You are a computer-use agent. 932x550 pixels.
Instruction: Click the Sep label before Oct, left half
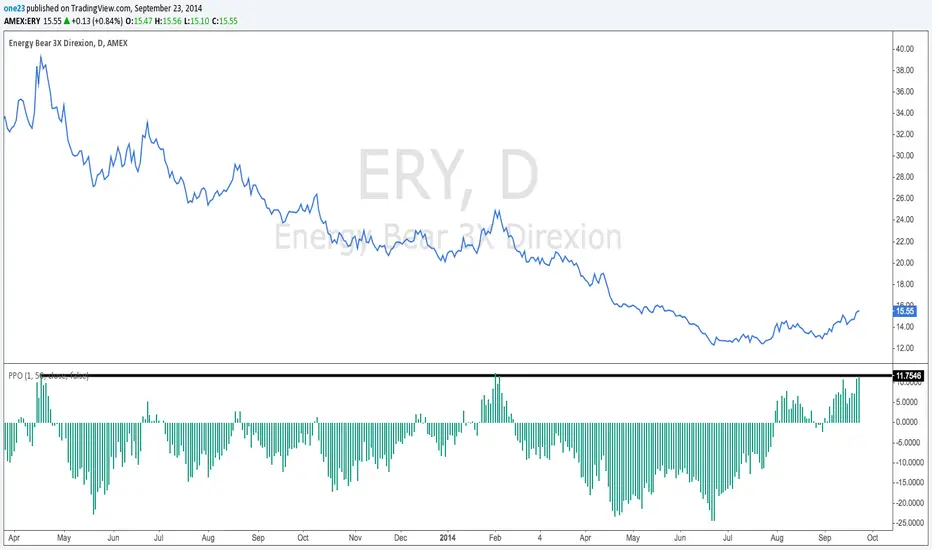[258, 538]
